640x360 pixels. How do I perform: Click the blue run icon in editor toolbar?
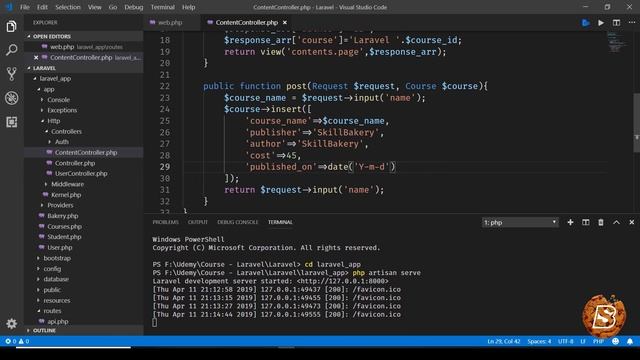point(586,23)
